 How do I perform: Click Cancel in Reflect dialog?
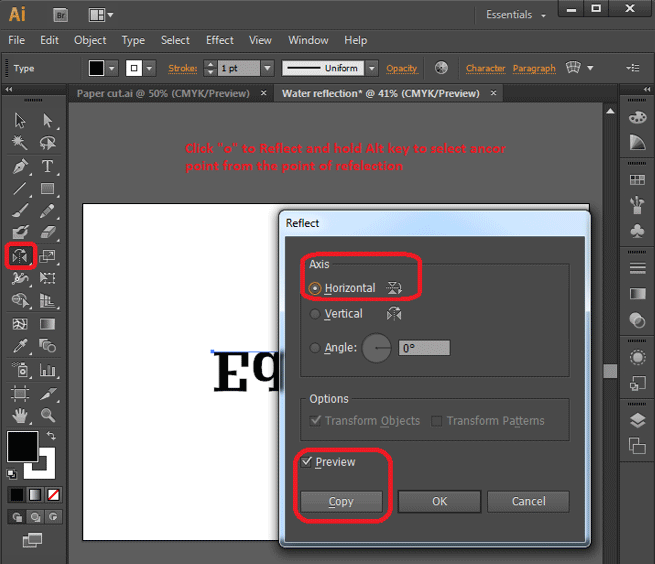528,501
